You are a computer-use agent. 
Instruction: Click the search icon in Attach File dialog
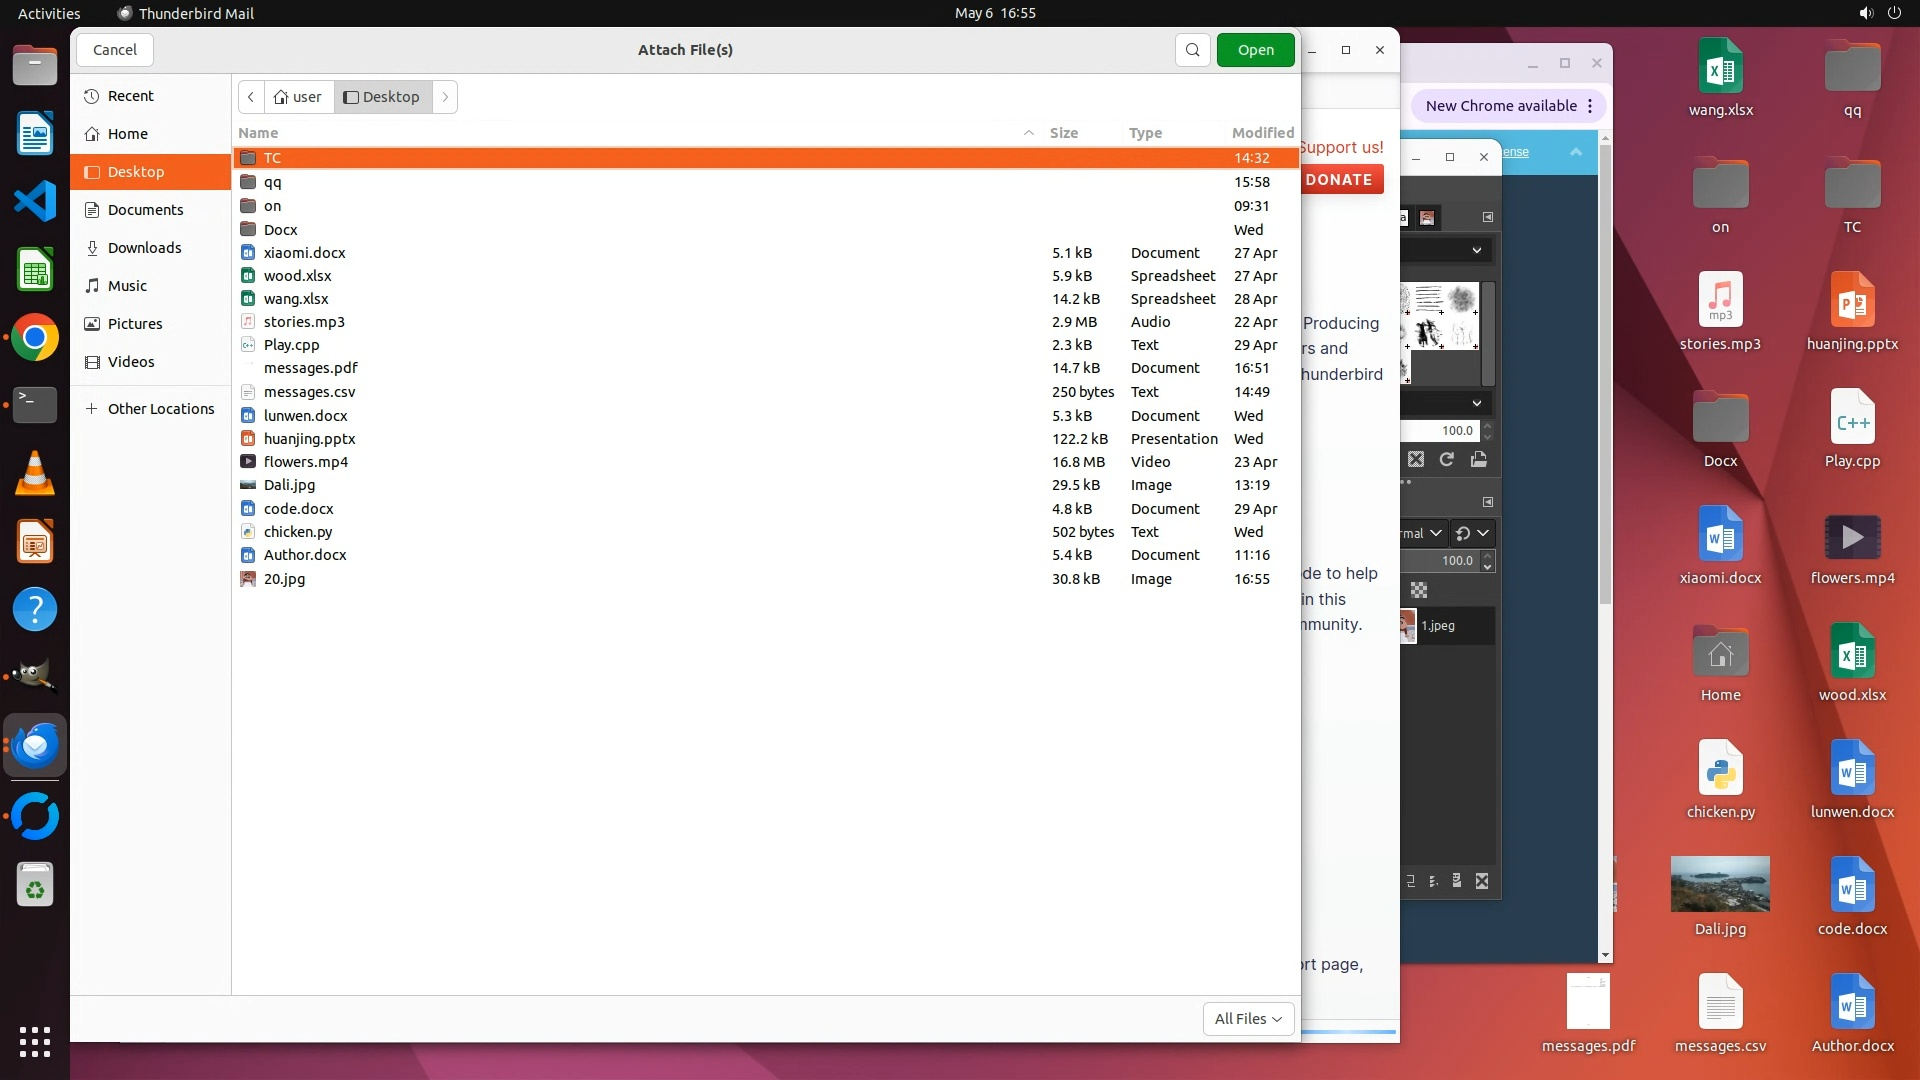pyautogui.click(x=1192, y=50)
